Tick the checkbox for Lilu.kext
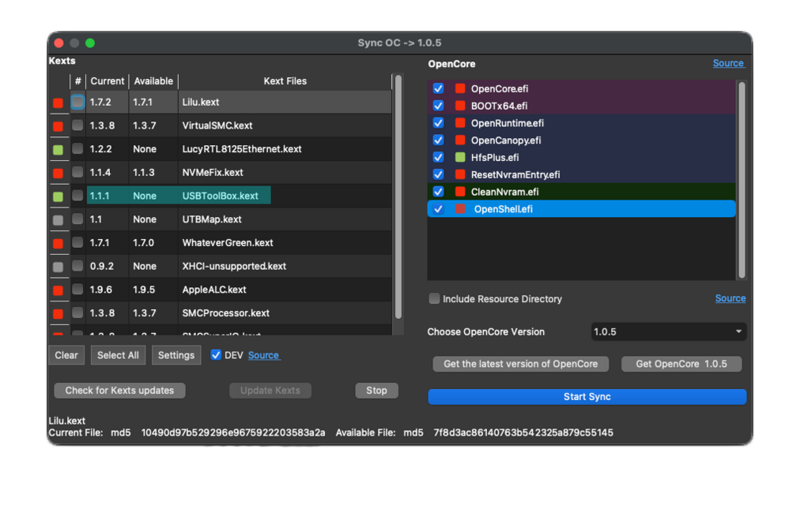This screenshot has width=800, height=505. [x=78, y=102]
